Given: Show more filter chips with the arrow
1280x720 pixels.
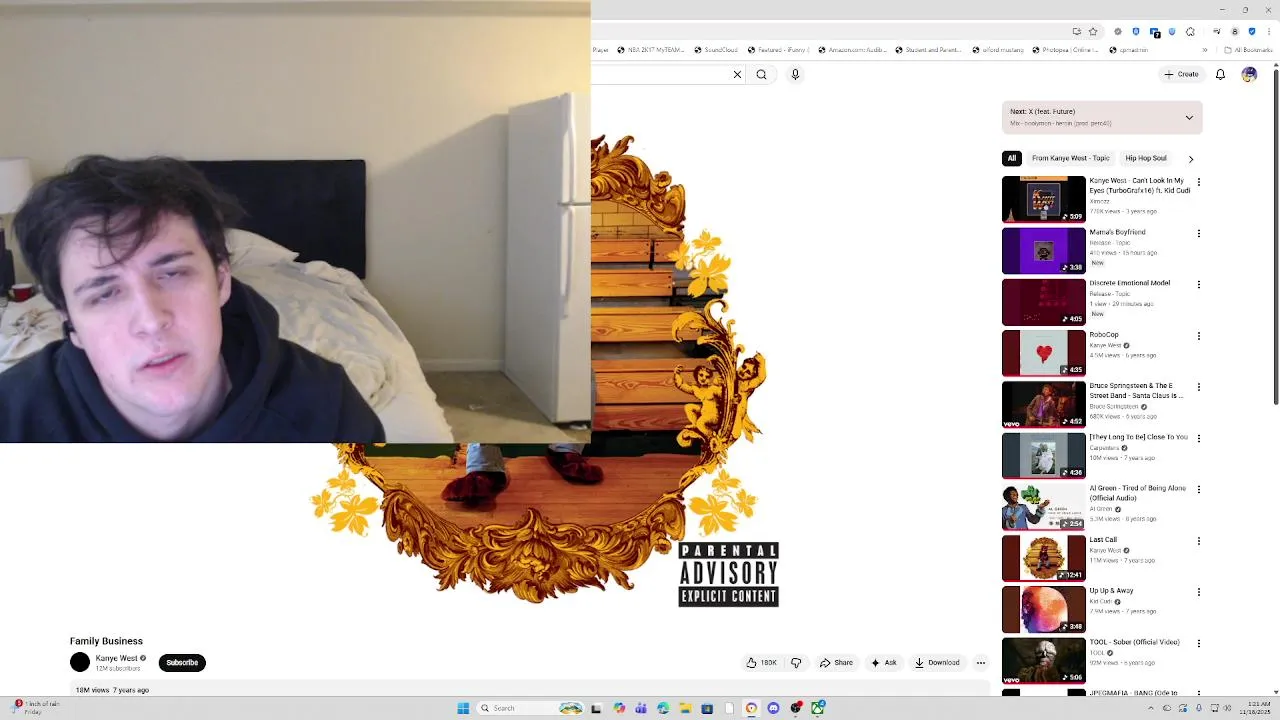Looking at the screenshot, I should coord(1190,159).
